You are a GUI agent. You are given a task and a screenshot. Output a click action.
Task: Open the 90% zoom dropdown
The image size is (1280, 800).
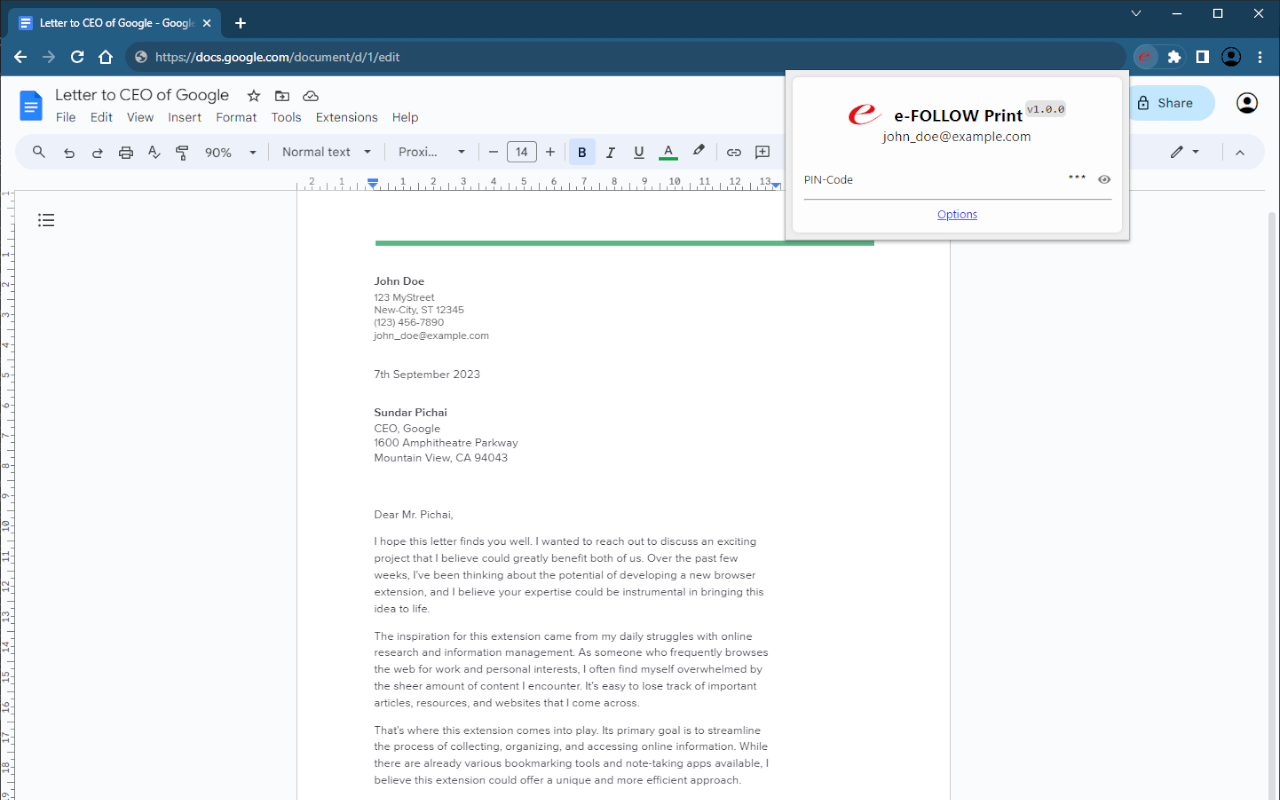pyautogui.click(x=231, y=152)
